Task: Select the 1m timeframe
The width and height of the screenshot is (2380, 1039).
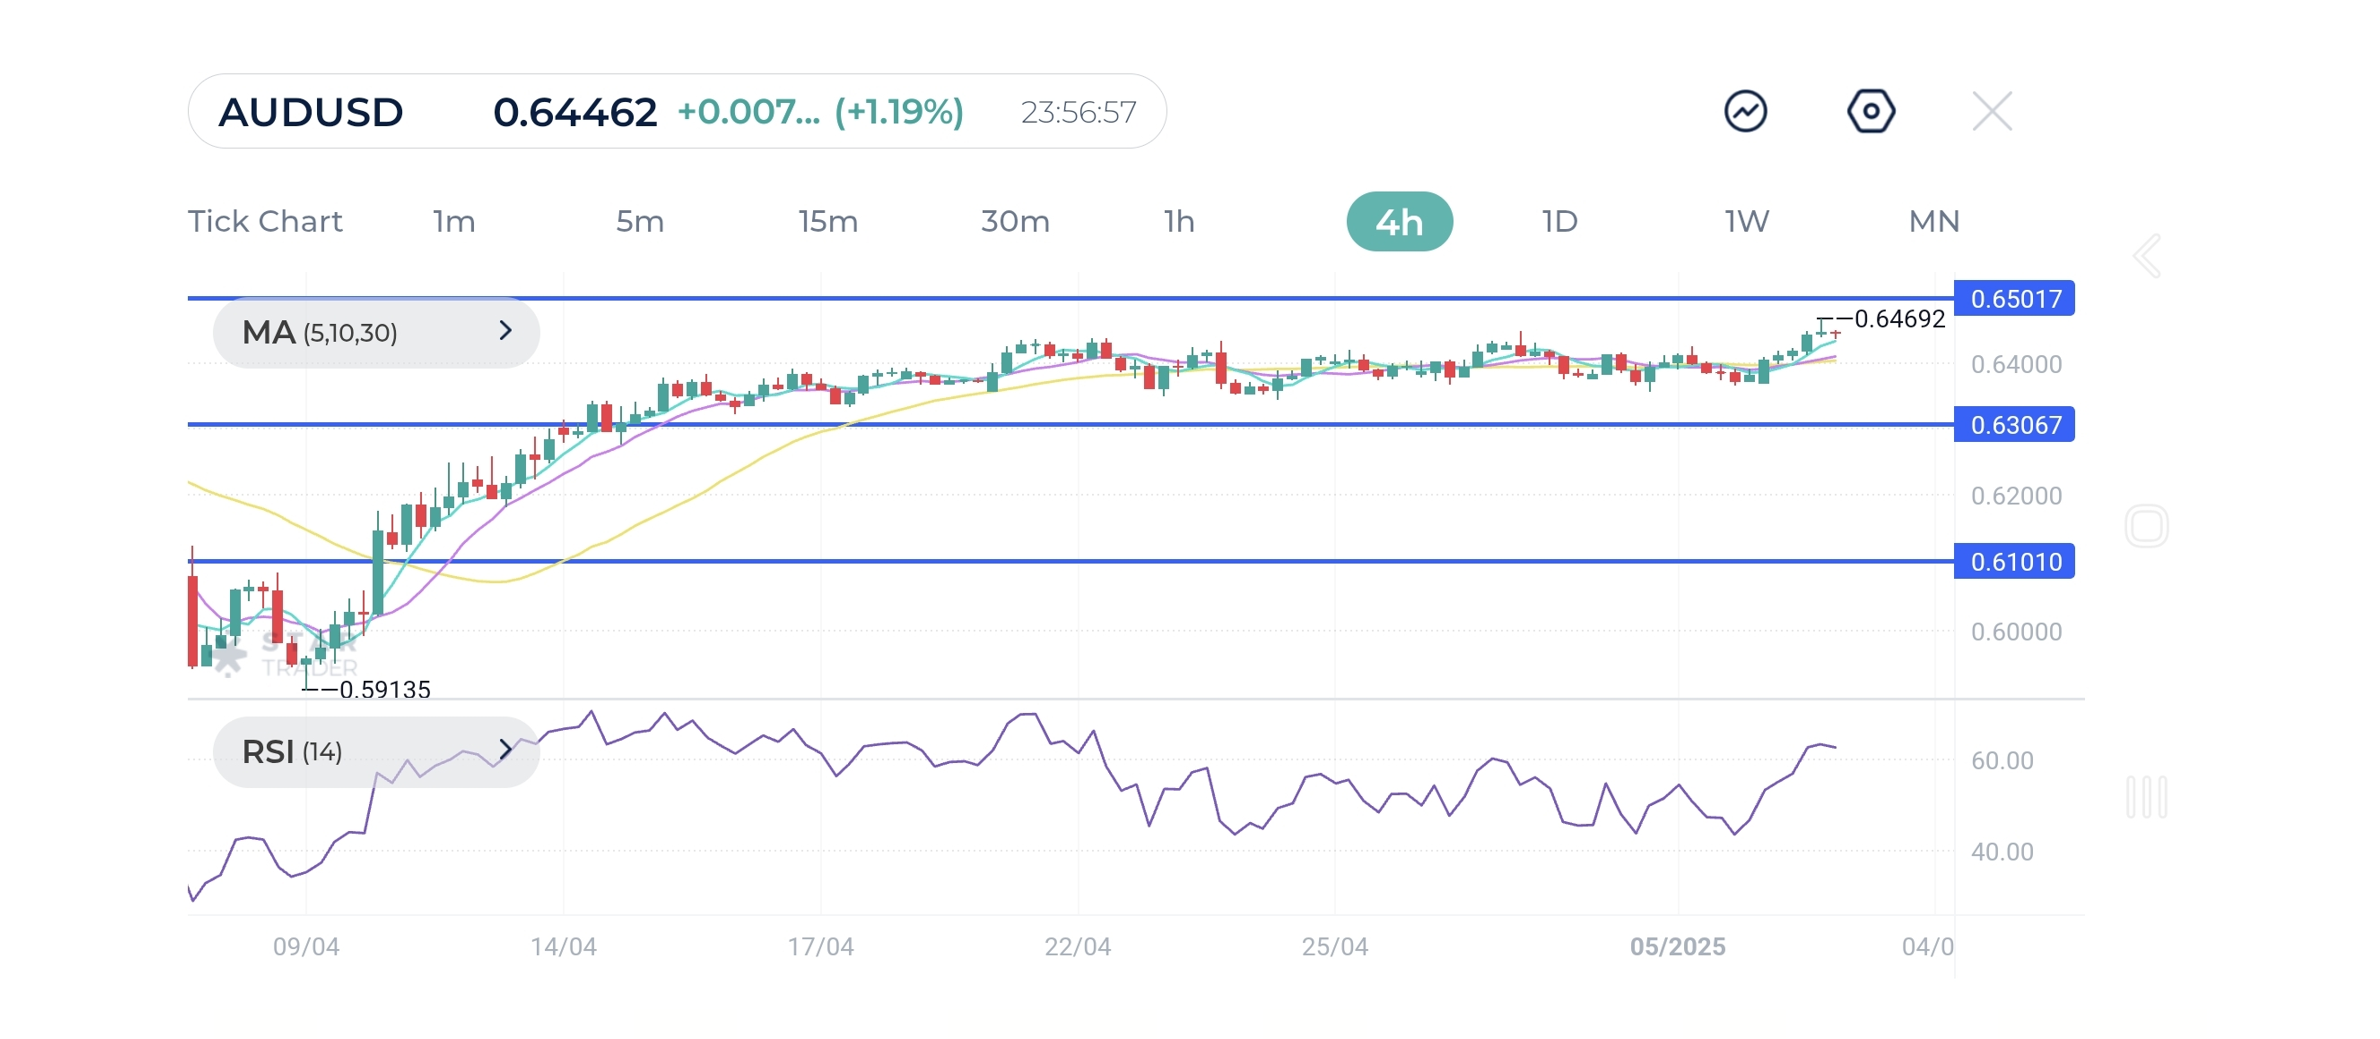Action: click(454, 221)
